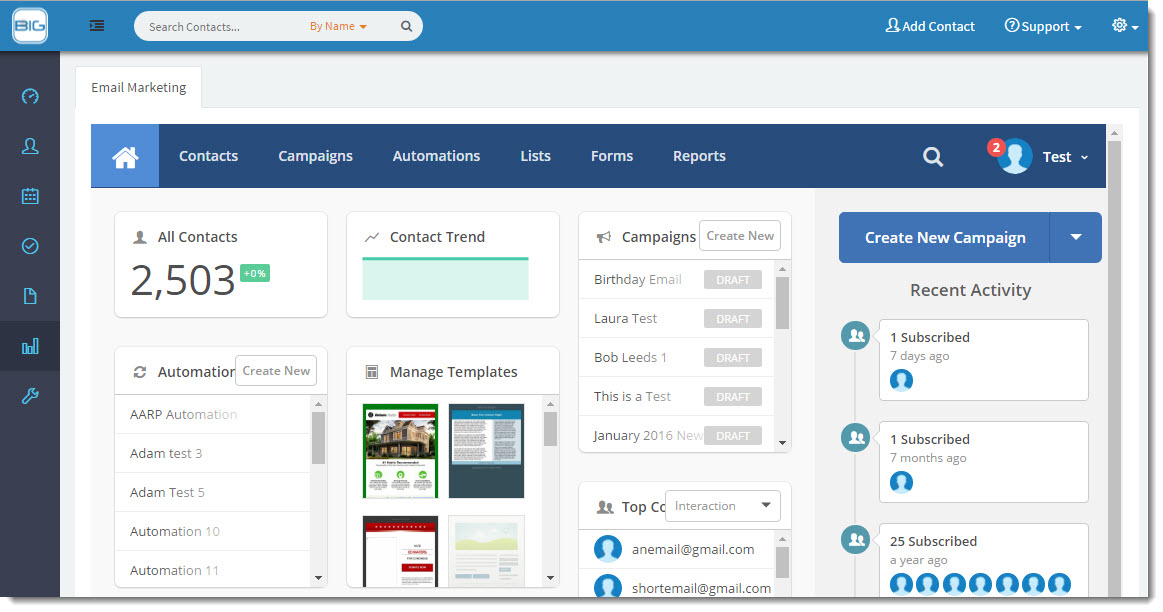Expand the By Name search filter dropdown
This screenshot has width=1163, height=612.
pyautogui.click(x=338, y=27)
